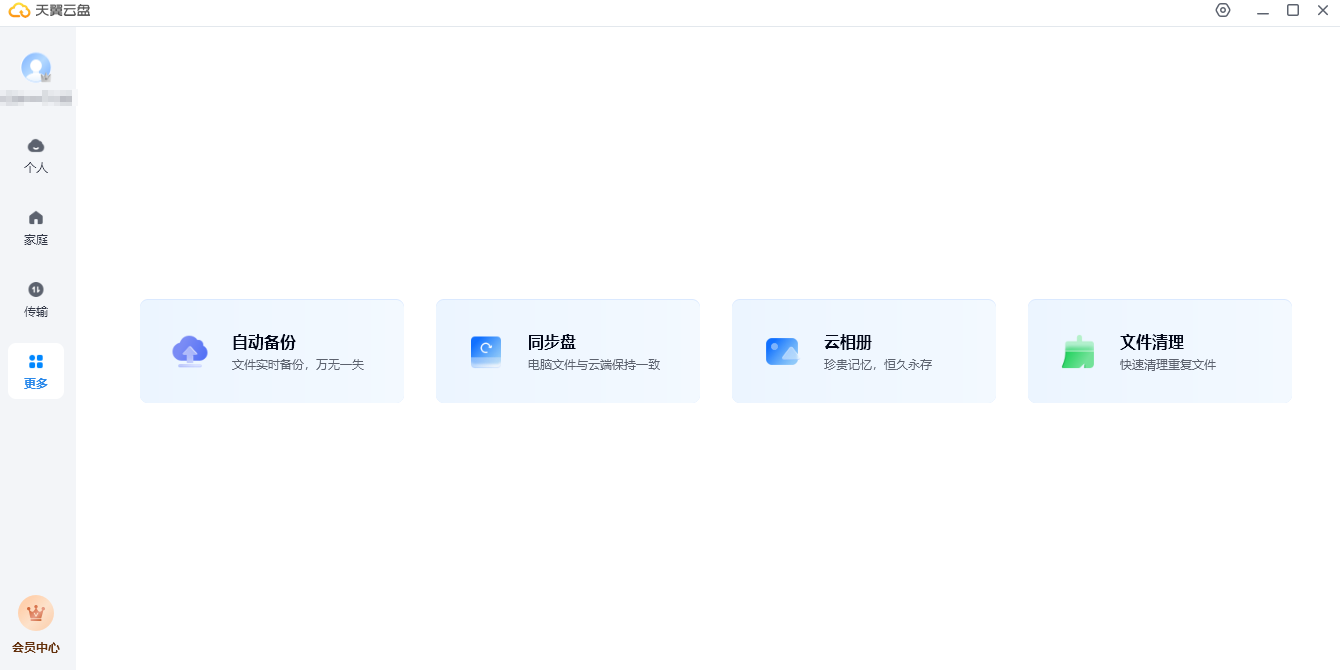The image size is (1340, 670).
Task: Click the 同步盘 sync icon
Action: point(486,351)
